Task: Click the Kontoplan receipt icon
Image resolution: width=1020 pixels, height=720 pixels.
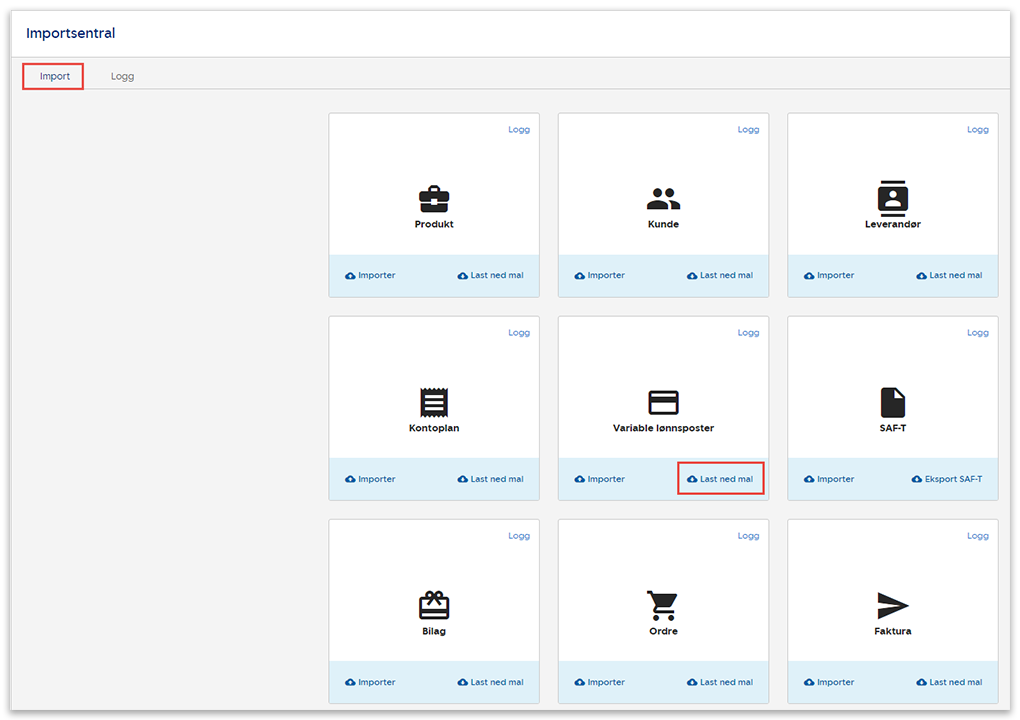Action: pyautogui.click(x=434, y=403)
